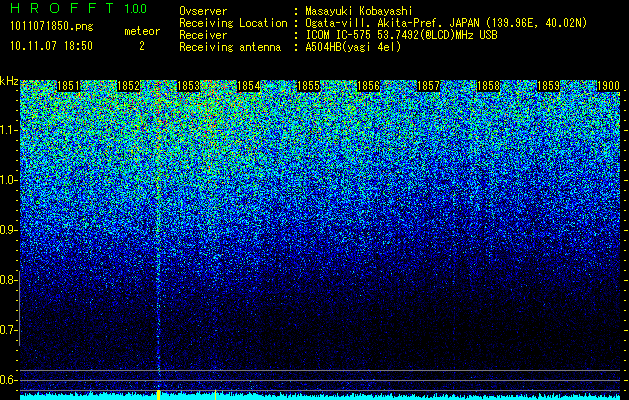Click the 0.6 kHz axis label
Image resolution: width=629 pixels, height=400 pixels.
click(8, 380)
